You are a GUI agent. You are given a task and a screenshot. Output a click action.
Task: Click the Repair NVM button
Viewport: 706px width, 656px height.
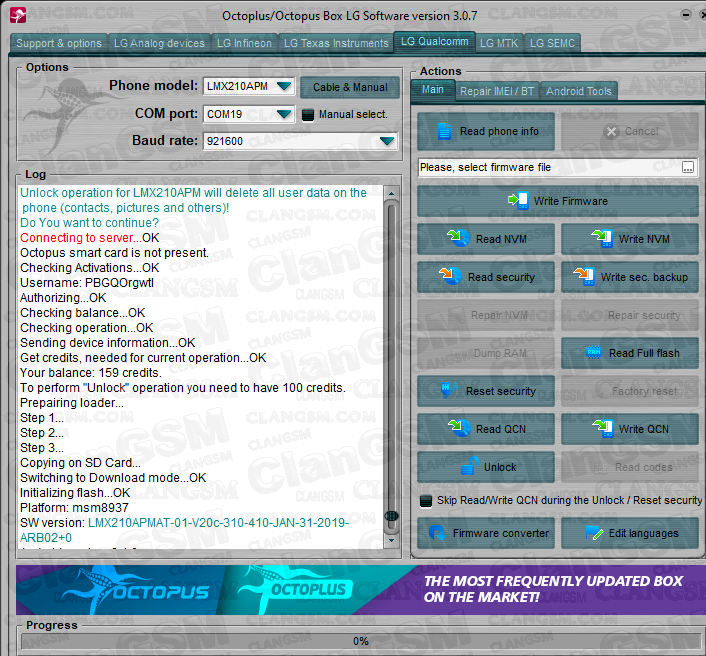point(486,315)
